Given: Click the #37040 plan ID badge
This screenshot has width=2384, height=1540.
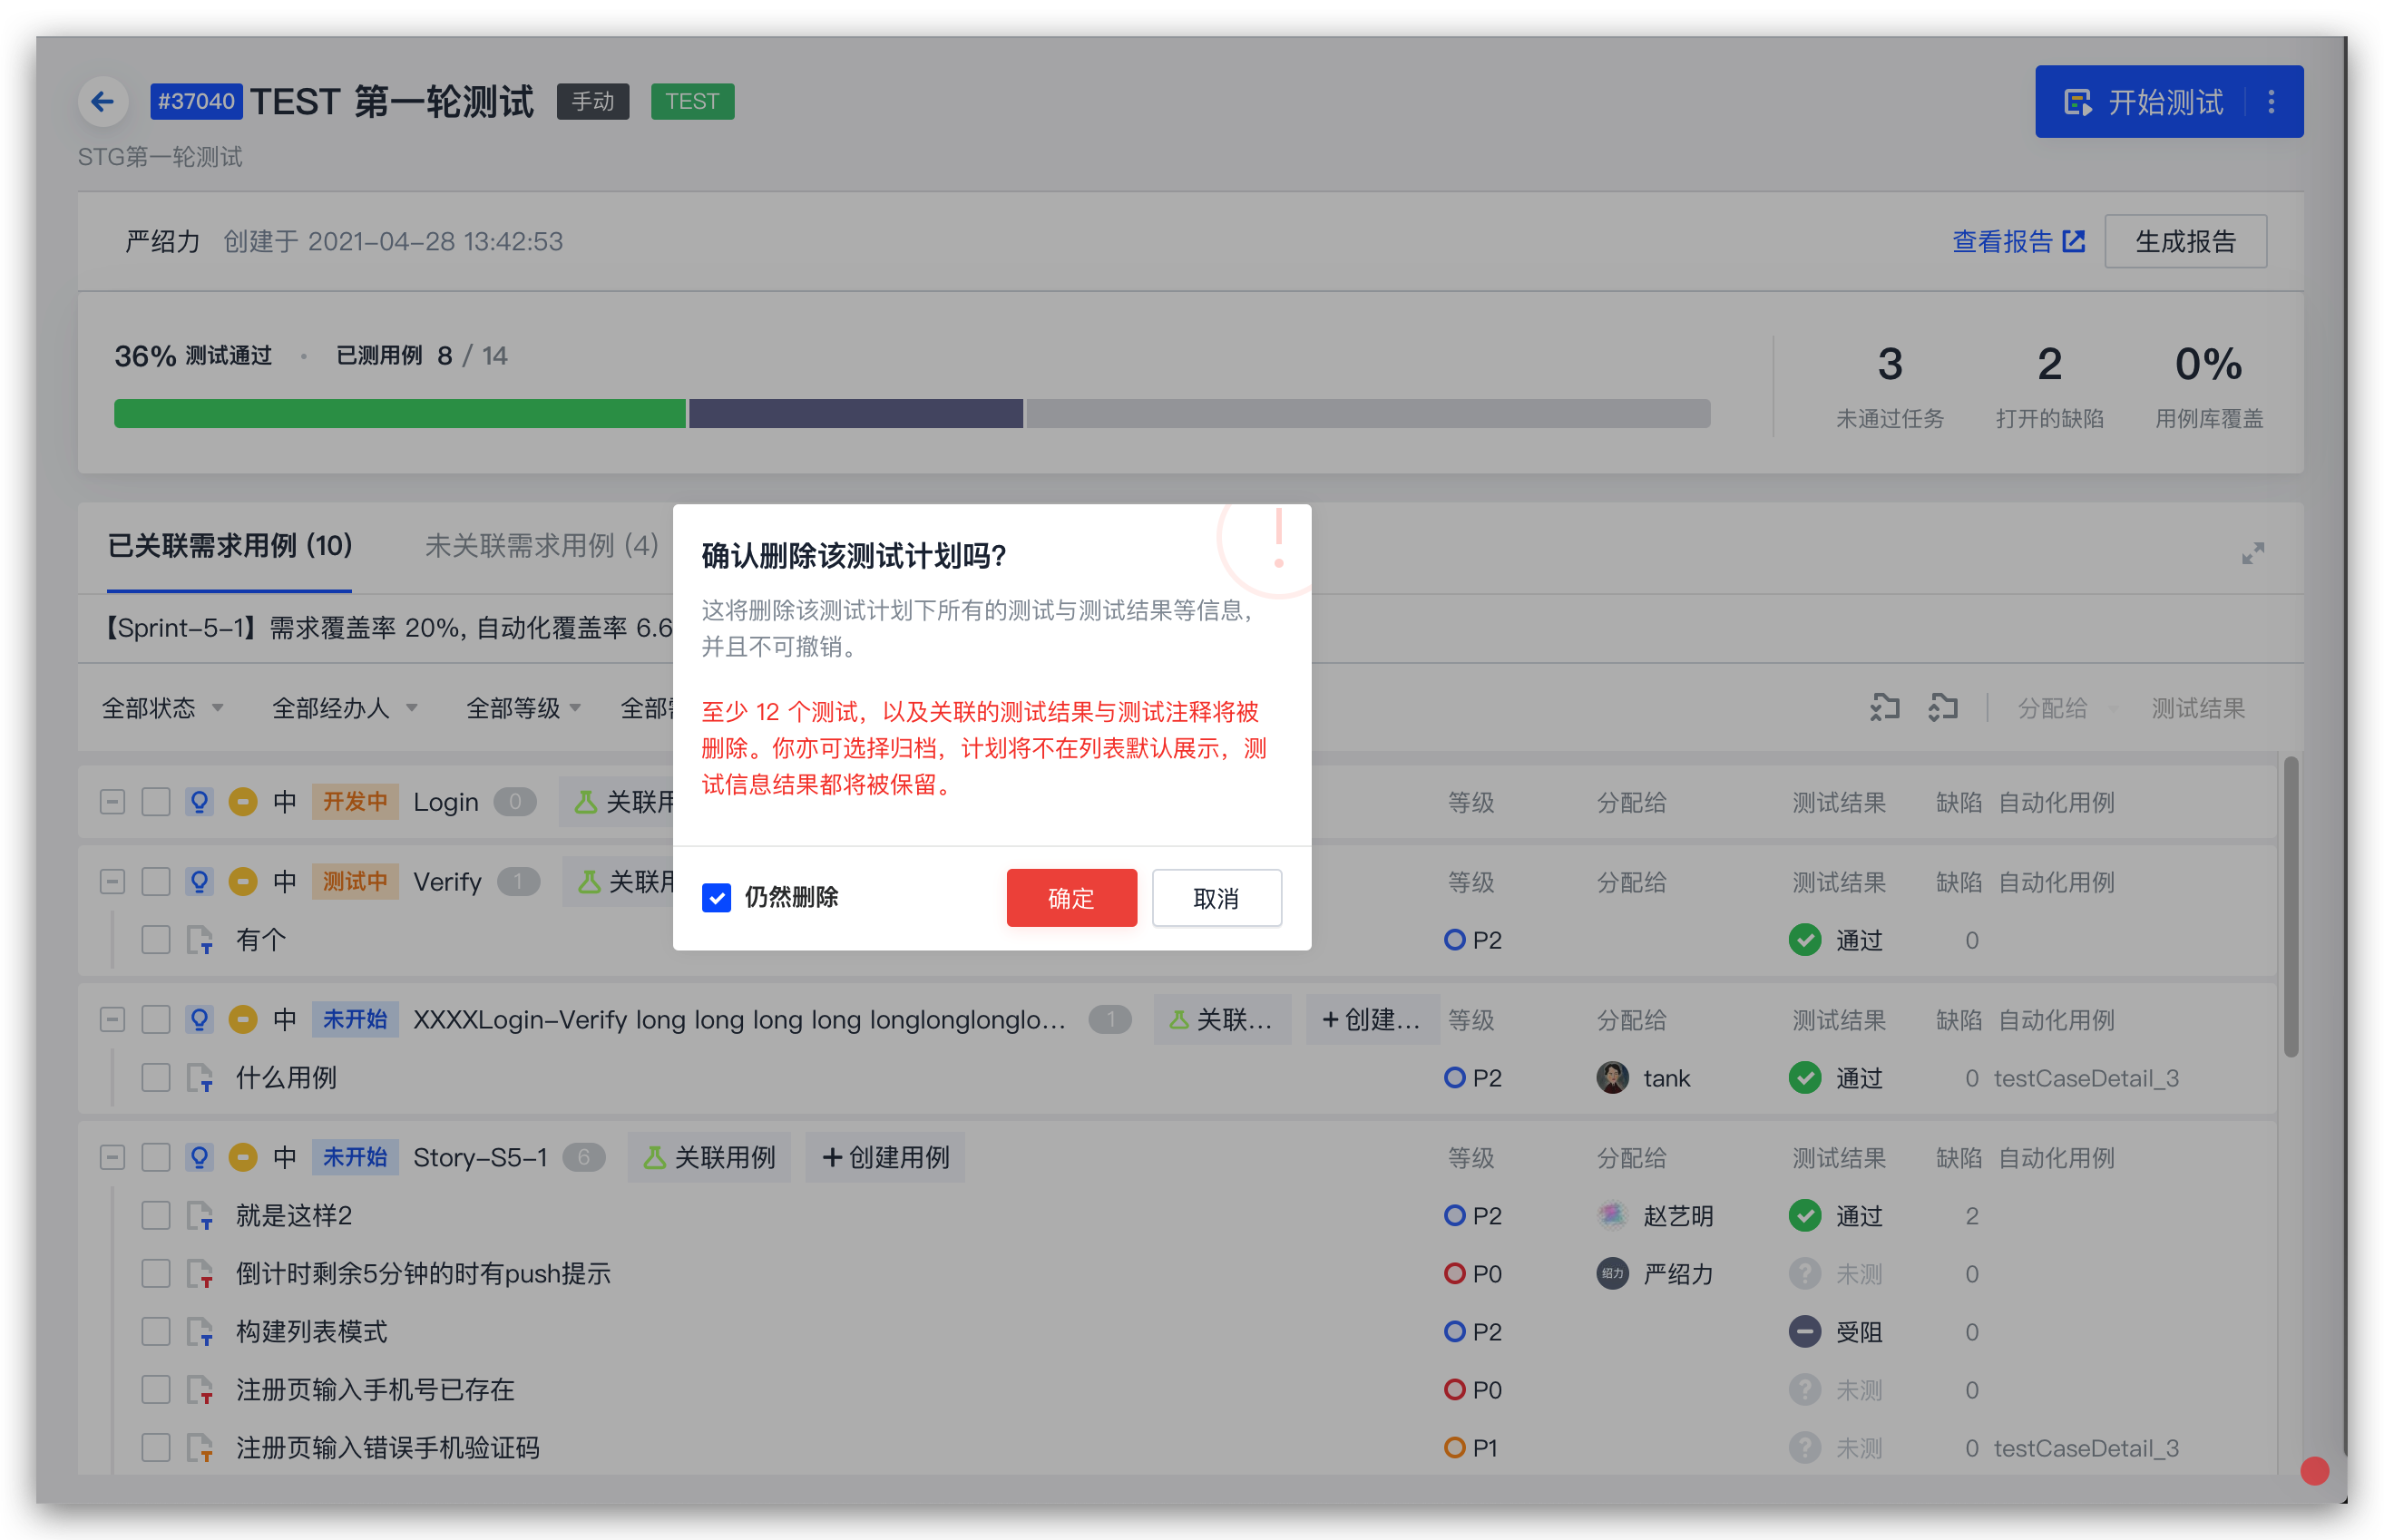Looking at the screenshot, I should pyautogui.click(x=196, y=101).
